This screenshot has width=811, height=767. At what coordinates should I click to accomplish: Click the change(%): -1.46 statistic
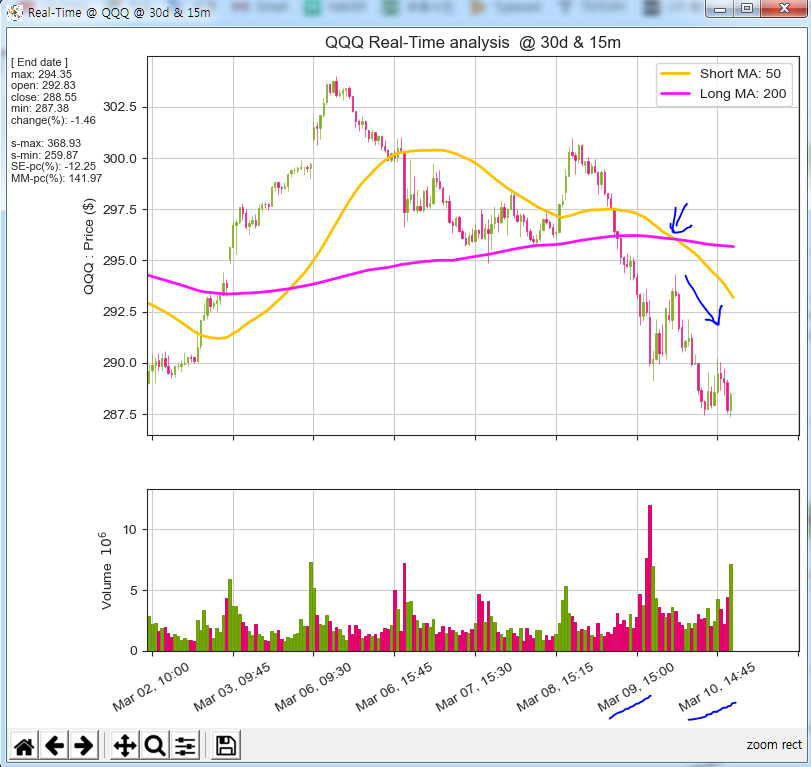[53, 120]
